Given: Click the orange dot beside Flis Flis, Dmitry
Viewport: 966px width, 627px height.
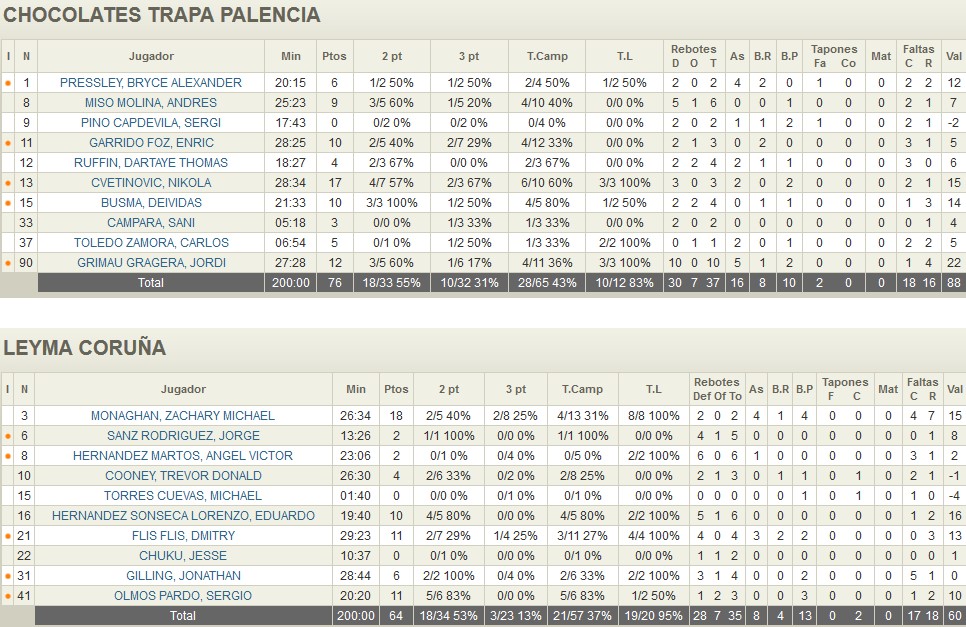Looking at the screenshot, I should click(8, 536).
